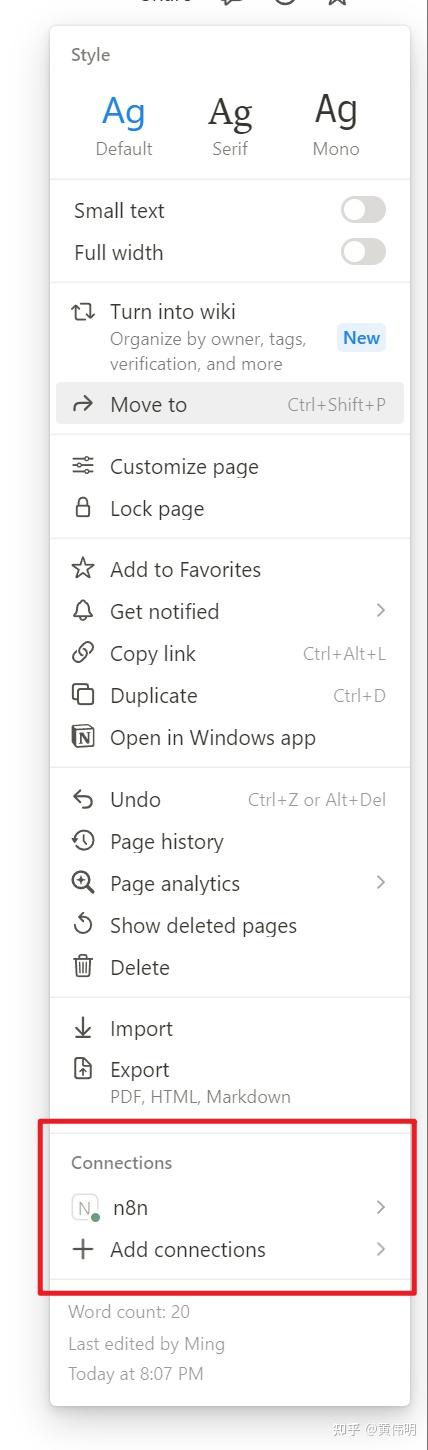Click the Duplicate page icon
The width and height of the screenshot is (428, 1450).
83,695
